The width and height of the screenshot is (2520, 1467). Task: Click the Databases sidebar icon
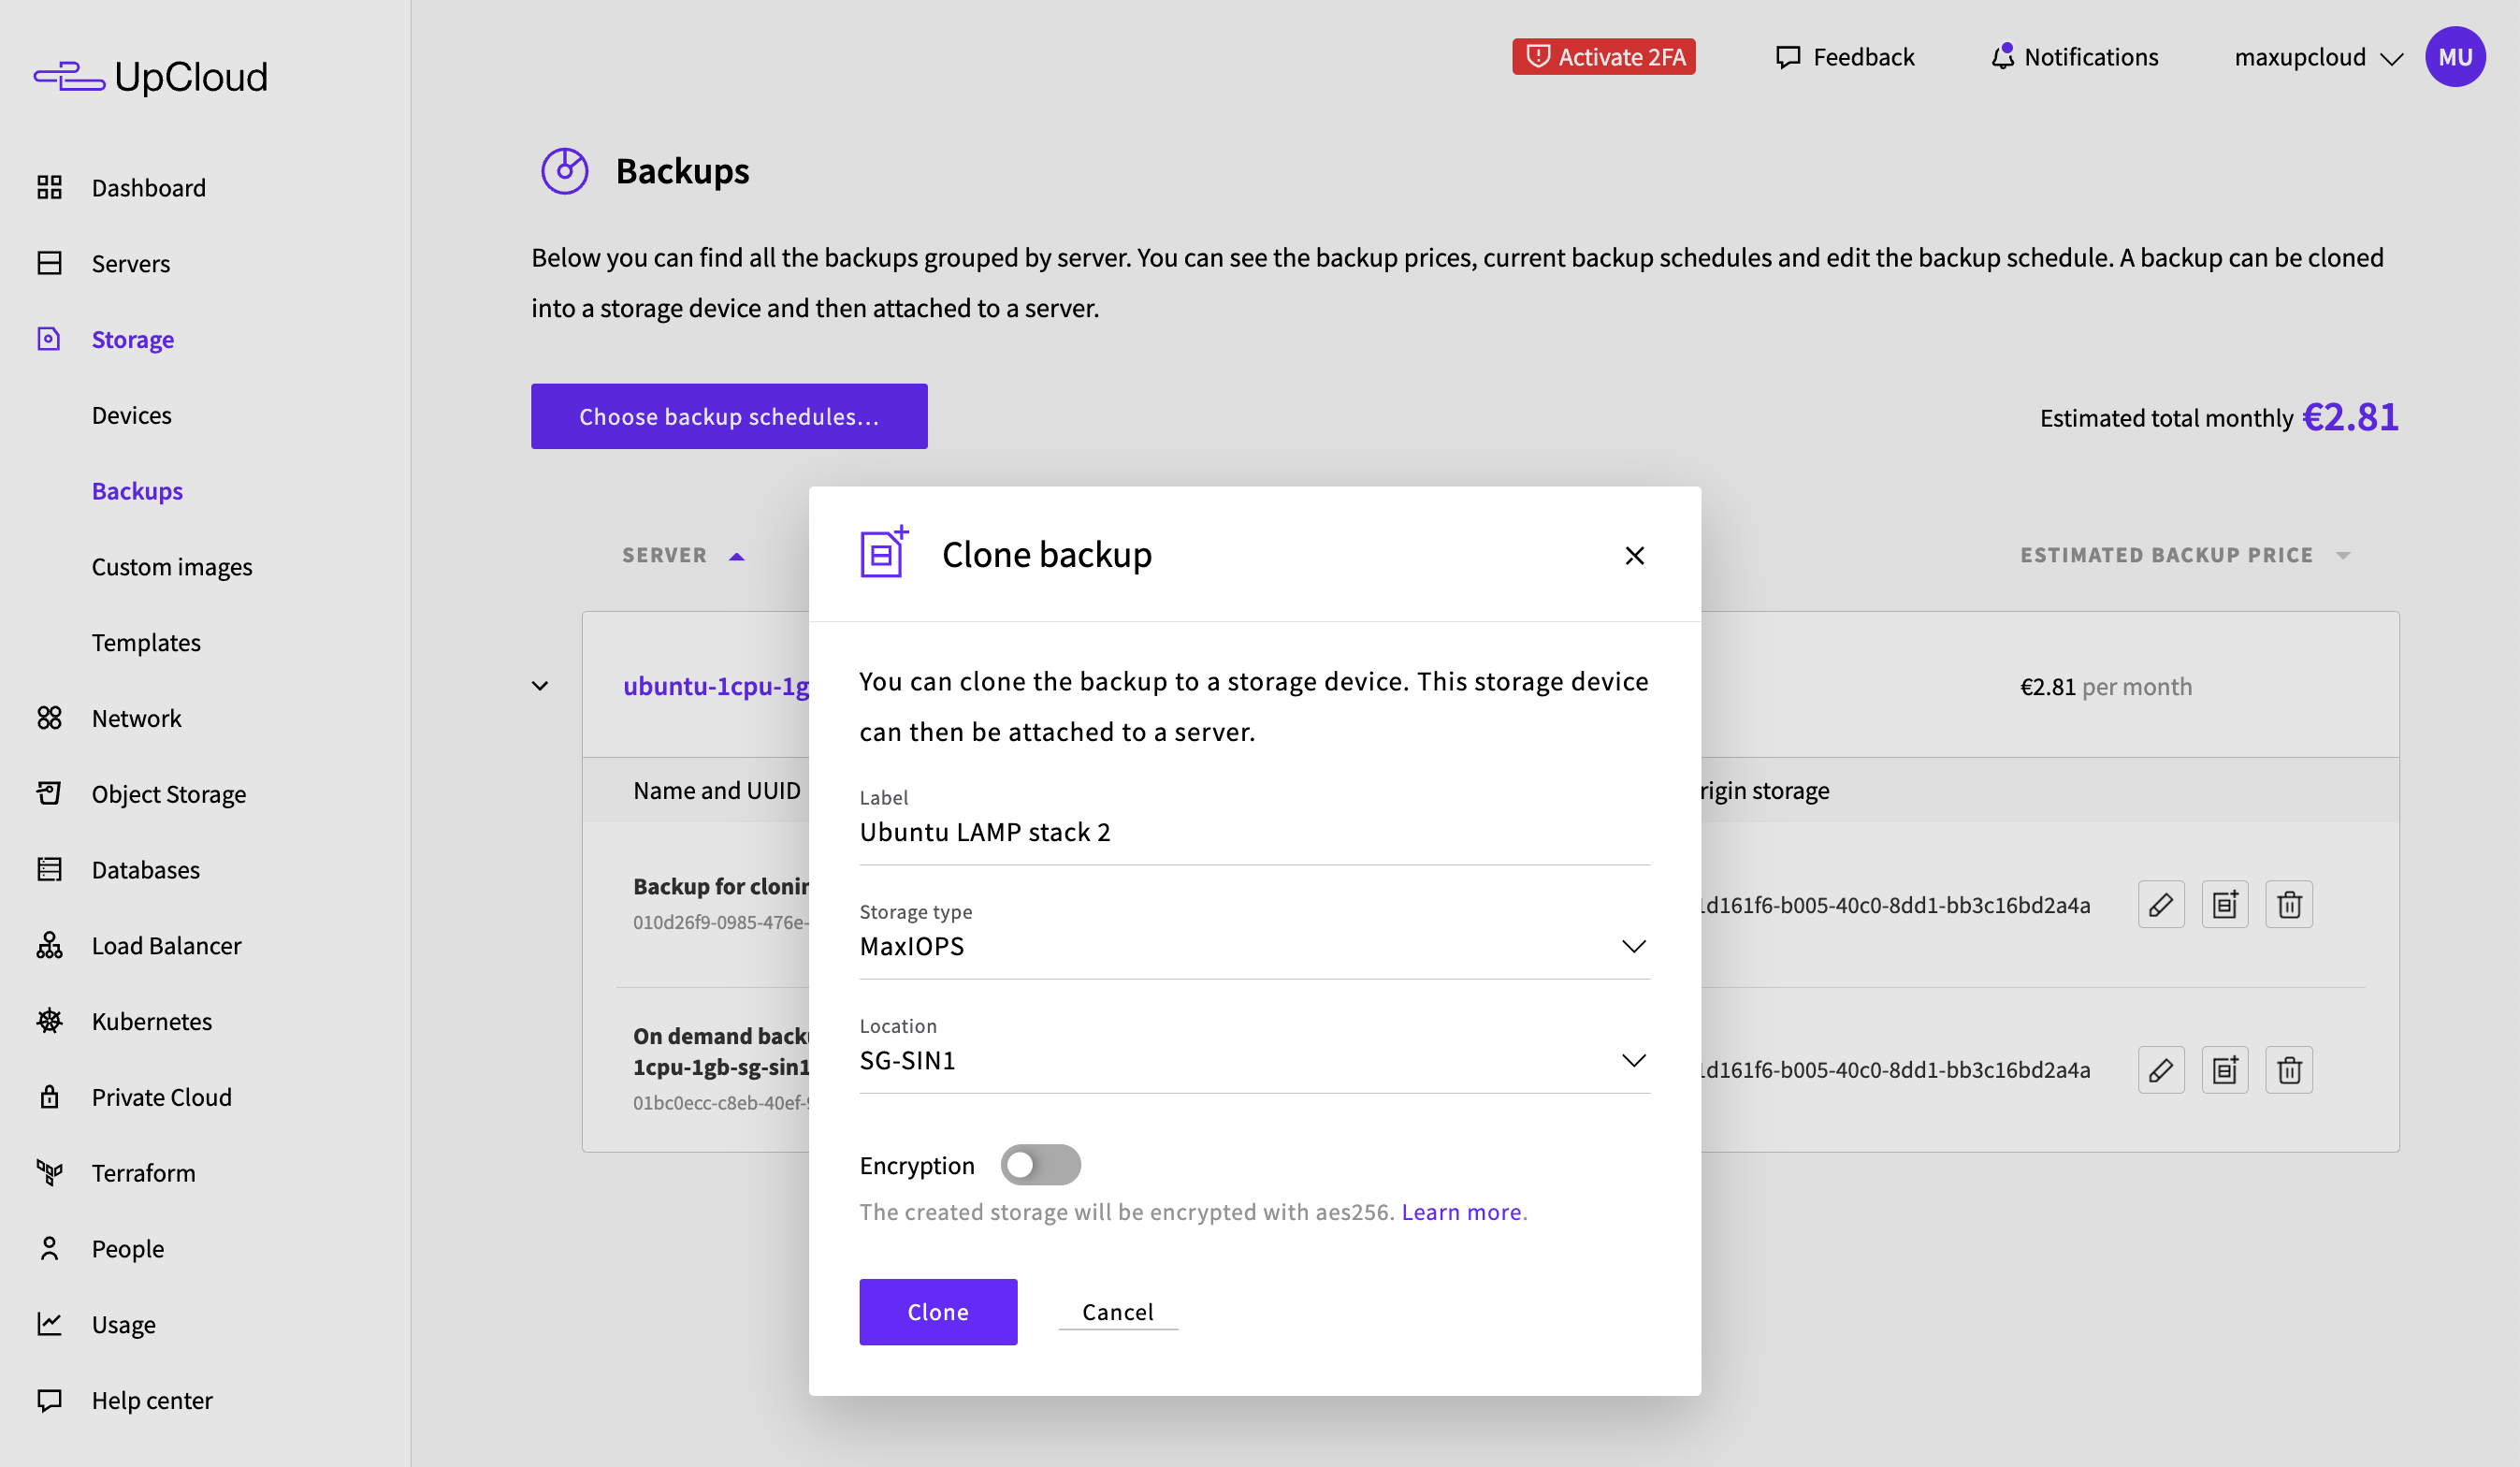point(49,870)
